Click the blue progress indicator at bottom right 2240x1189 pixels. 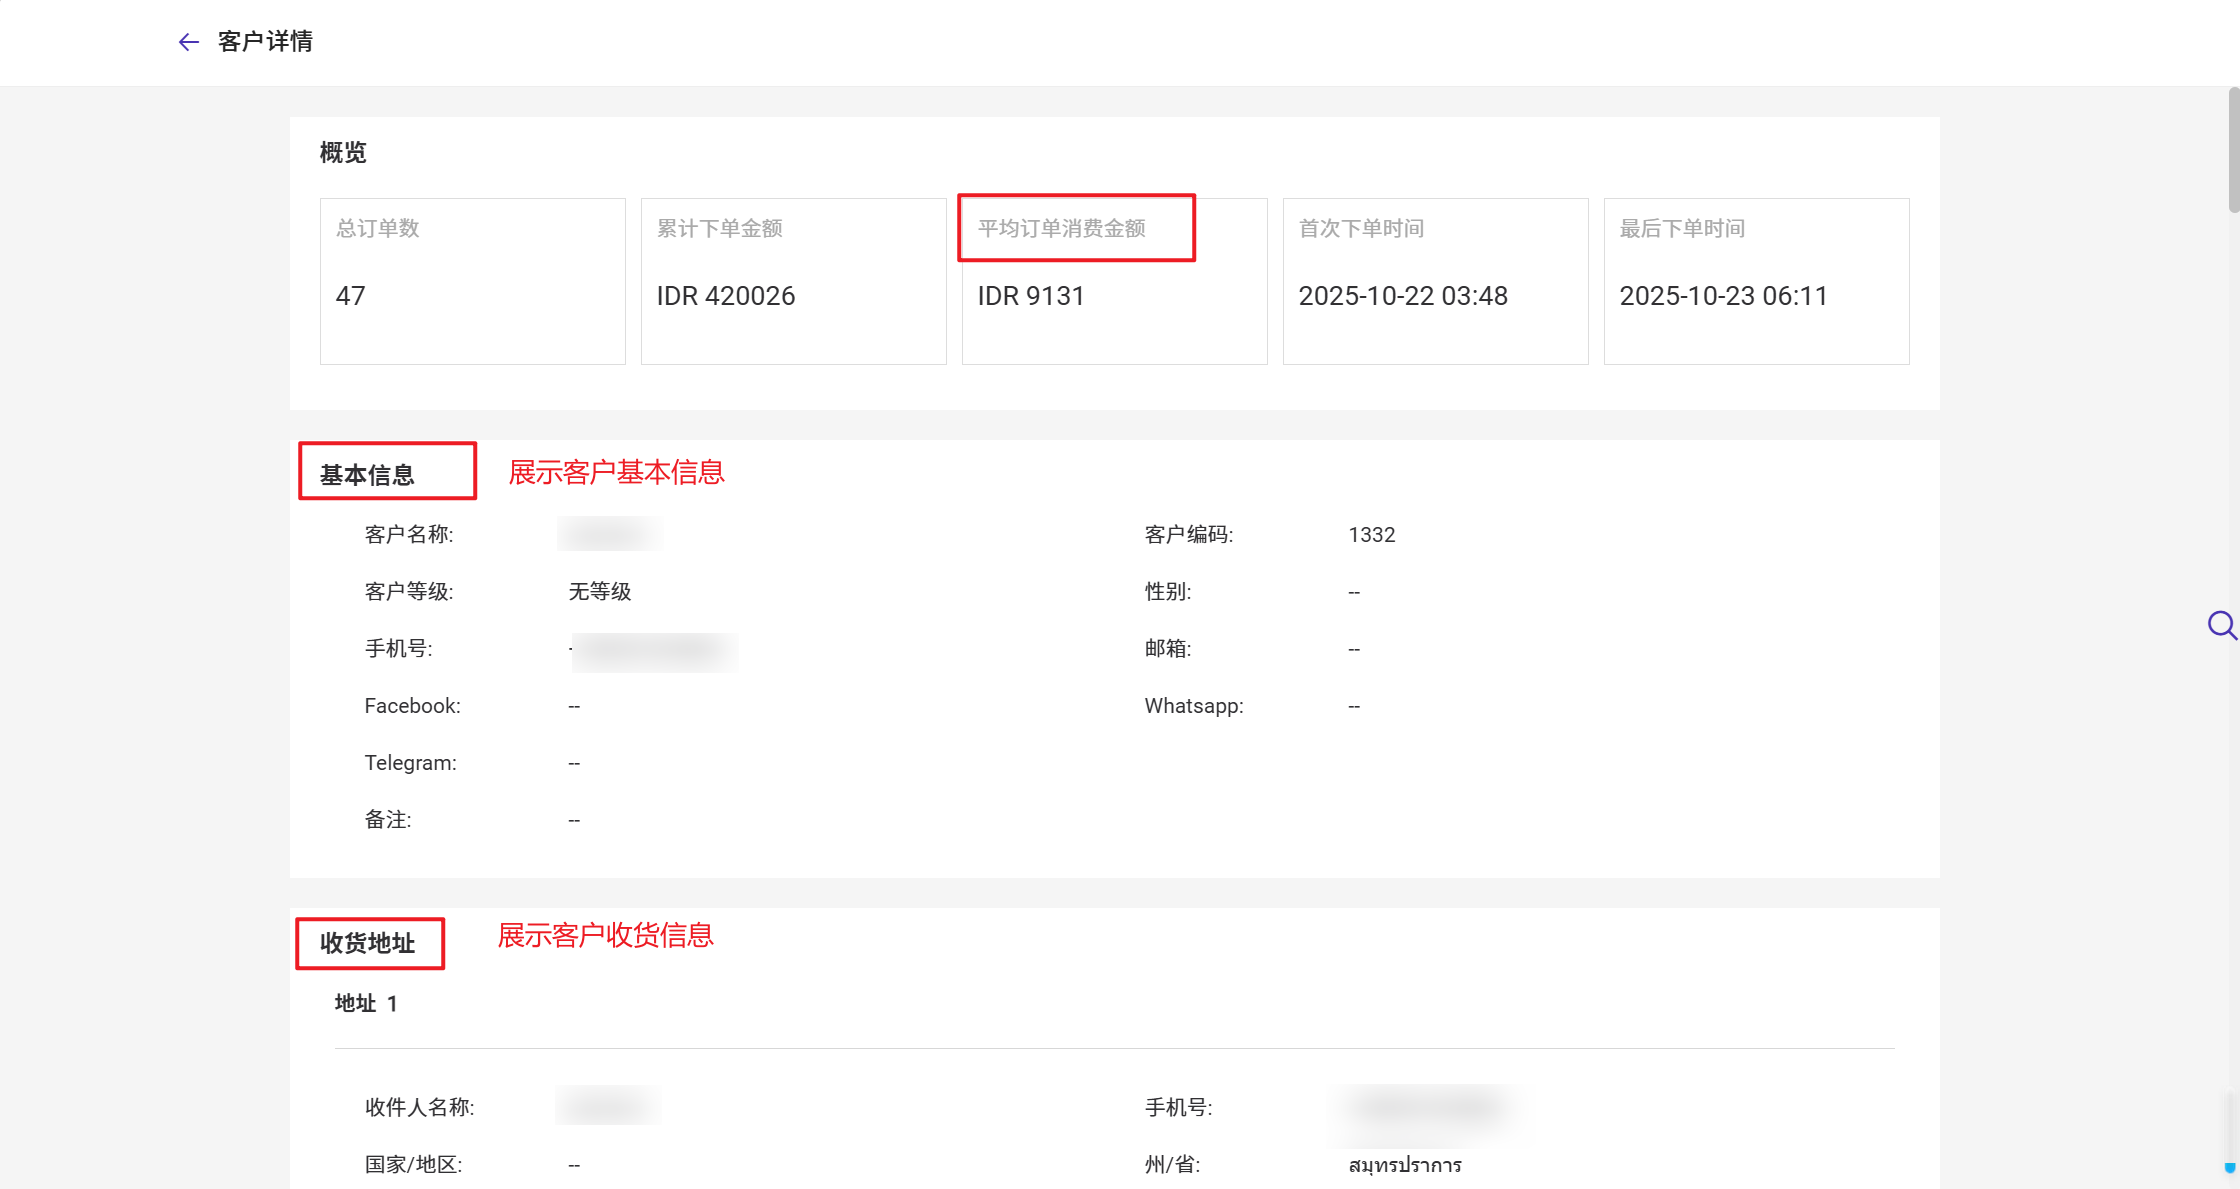coord(2229,1167)
